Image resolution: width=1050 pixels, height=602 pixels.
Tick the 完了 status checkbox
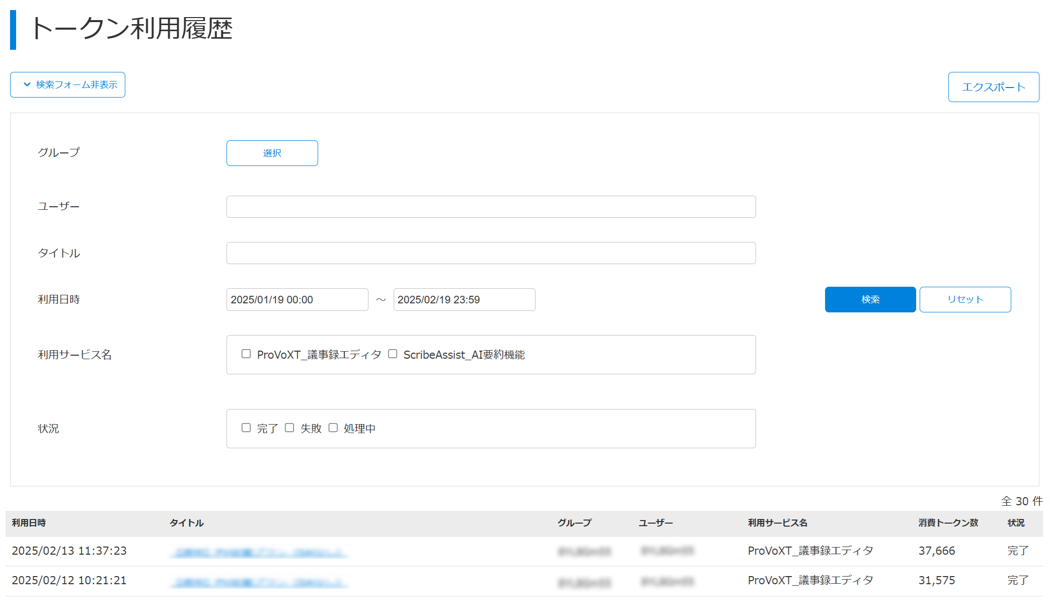pos(246,428)
